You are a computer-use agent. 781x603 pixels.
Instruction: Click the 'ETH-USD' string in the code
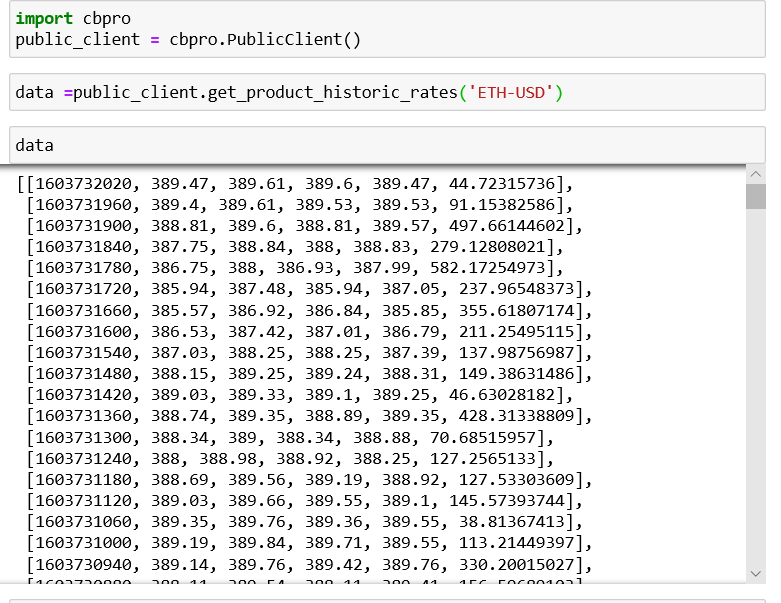511,93
